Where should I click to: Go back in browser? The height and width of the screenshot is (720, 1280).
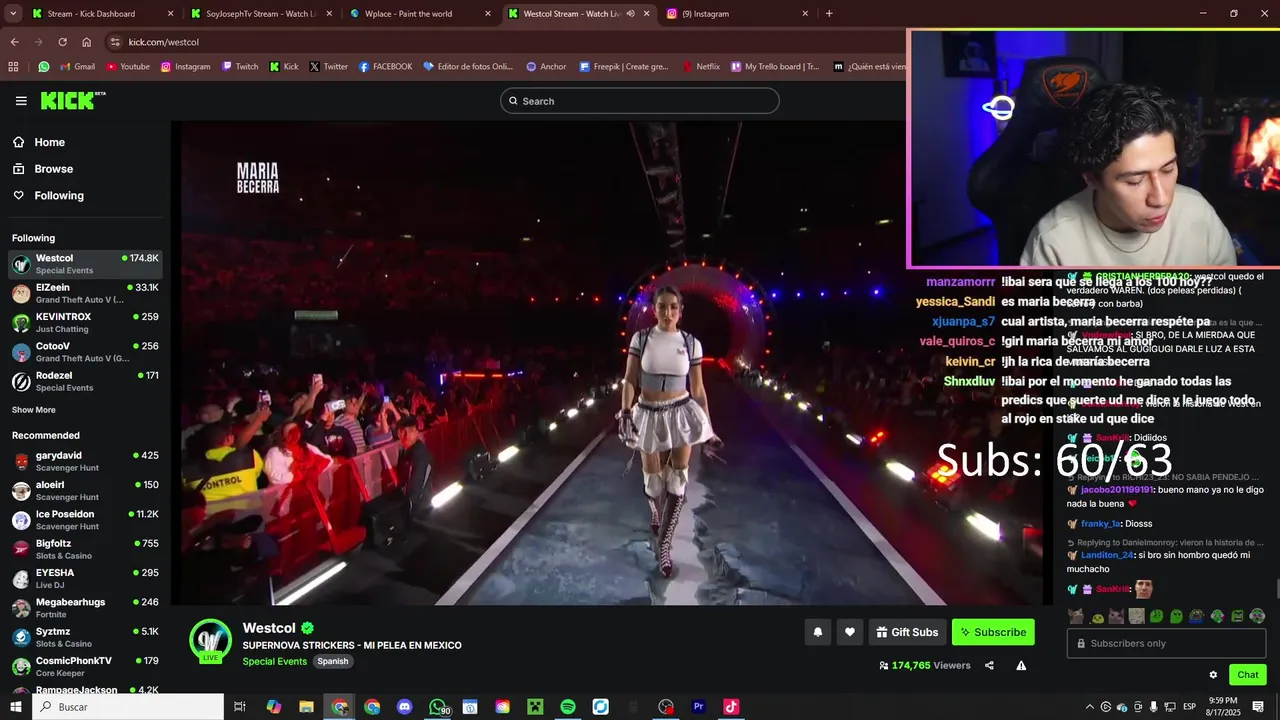click(x=14, y=42)
